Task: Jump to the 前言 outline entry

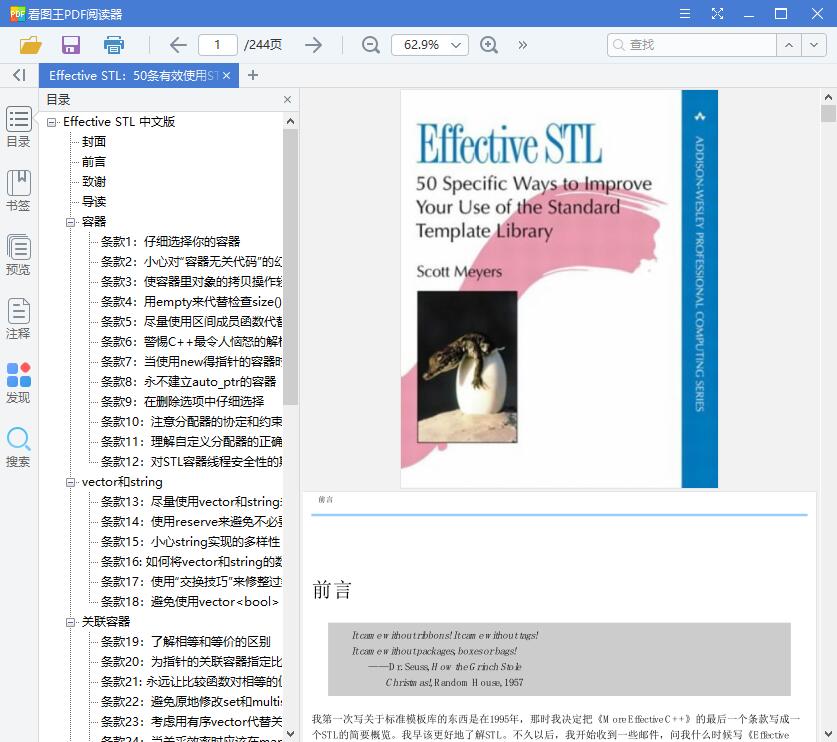Action: click(x=94, y=162)
